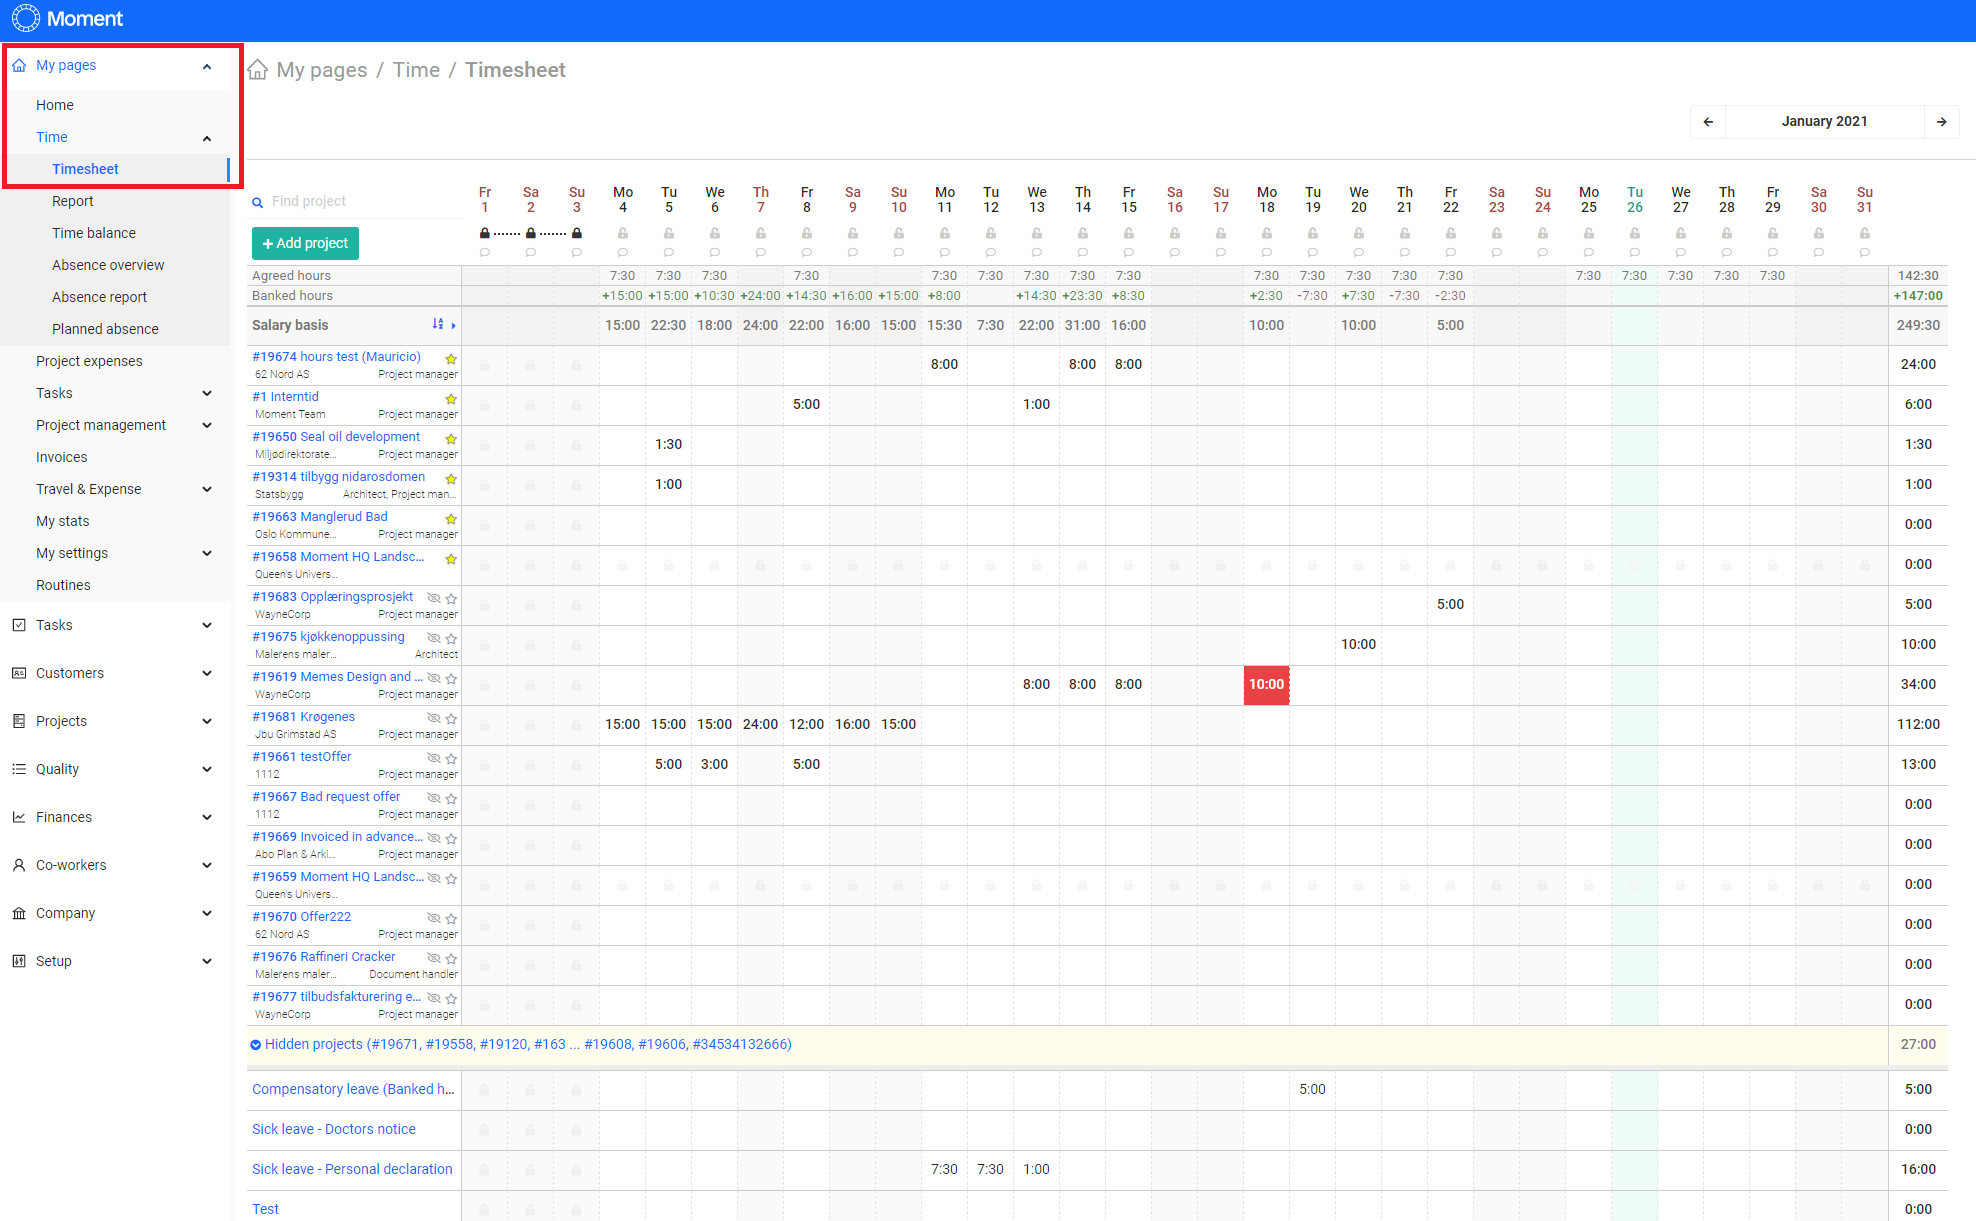Open the My stats page
The image size is (1976, 1221).
click(63, 521)
